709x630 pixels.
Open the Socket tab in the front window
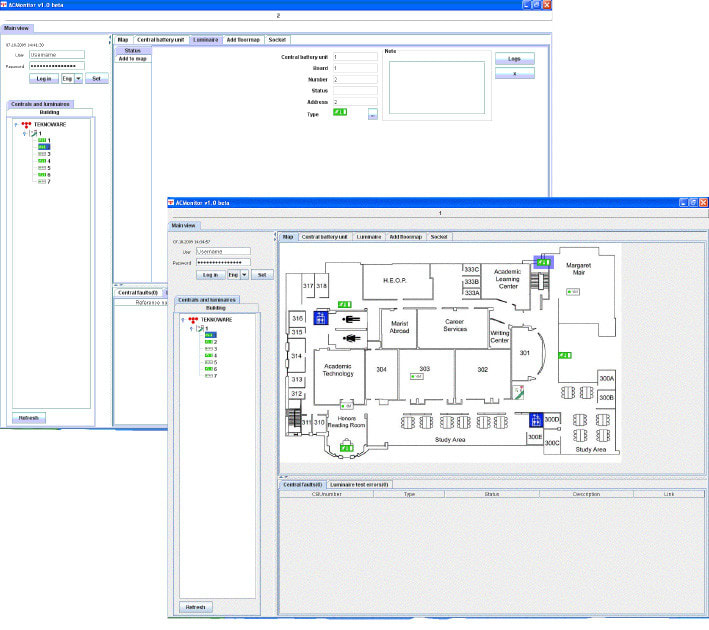coord(439,237)
